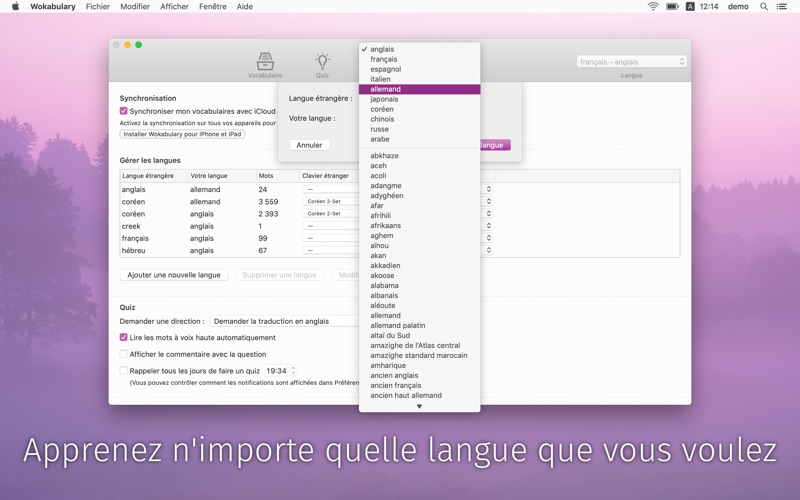Select afrikaans in the language list
The height and width of the screenshot is (500, 800).
click(x=419, y=226)
